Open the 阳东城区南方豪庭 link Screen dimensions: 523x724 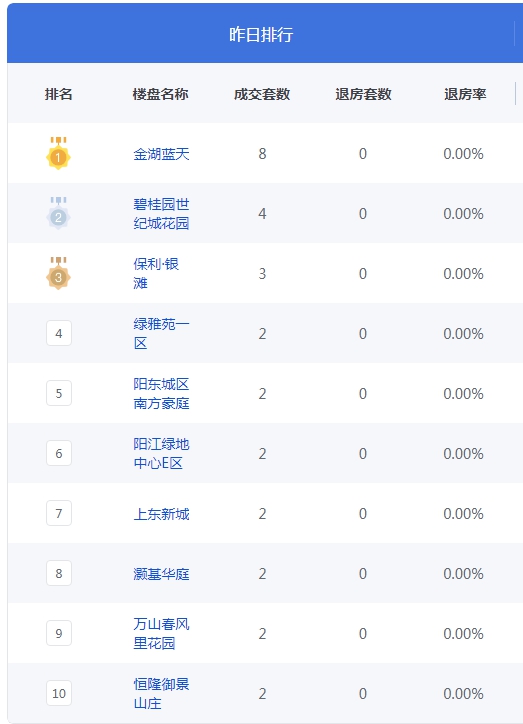pos(161,393)
